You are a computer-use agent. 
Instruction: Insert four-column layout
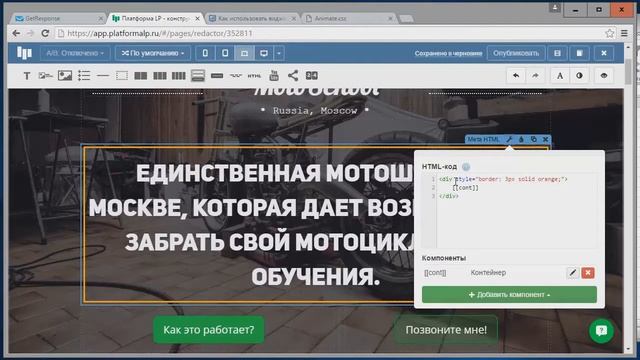(x=178, y=76)
